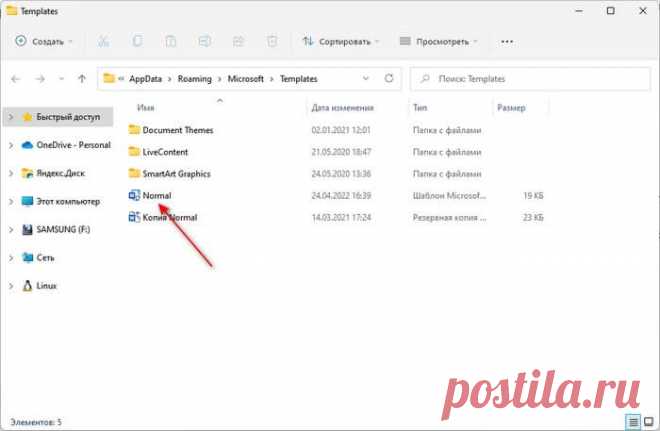Open the Создать (New) menu
Screen dimensions: 660x431
pyautogui.click(x=44, y=41)
